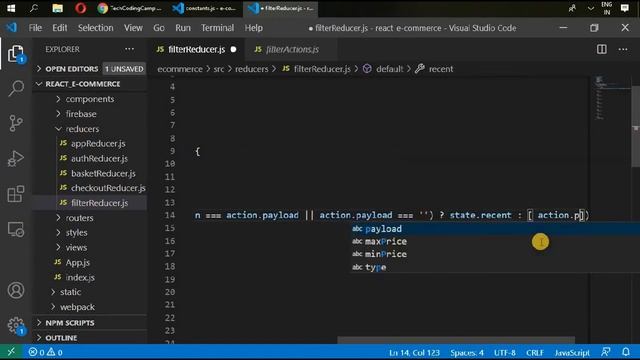The height and width of the screenshot is (360, 640).
Task: Choose the payload autocomplete suggestion
Action: coord(495,229)
